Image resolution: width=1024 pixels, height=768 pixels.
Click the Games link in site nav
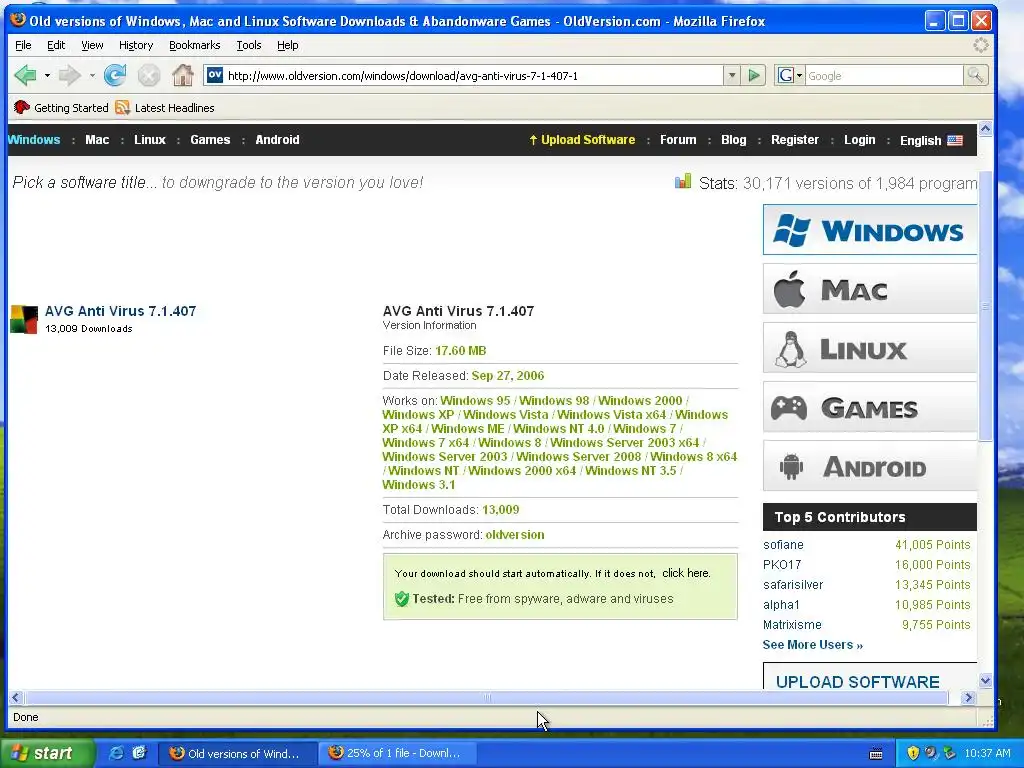click(x=210, y=140)
